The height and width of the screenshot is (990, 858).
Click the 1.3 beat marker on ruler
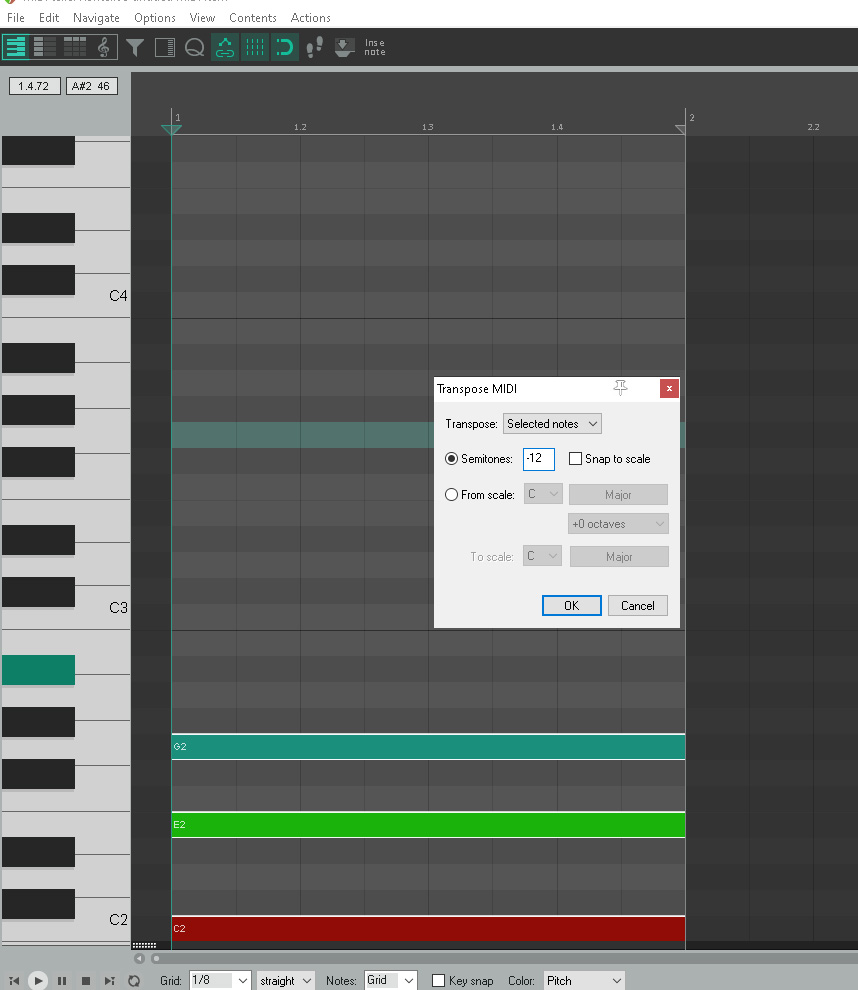427,127
